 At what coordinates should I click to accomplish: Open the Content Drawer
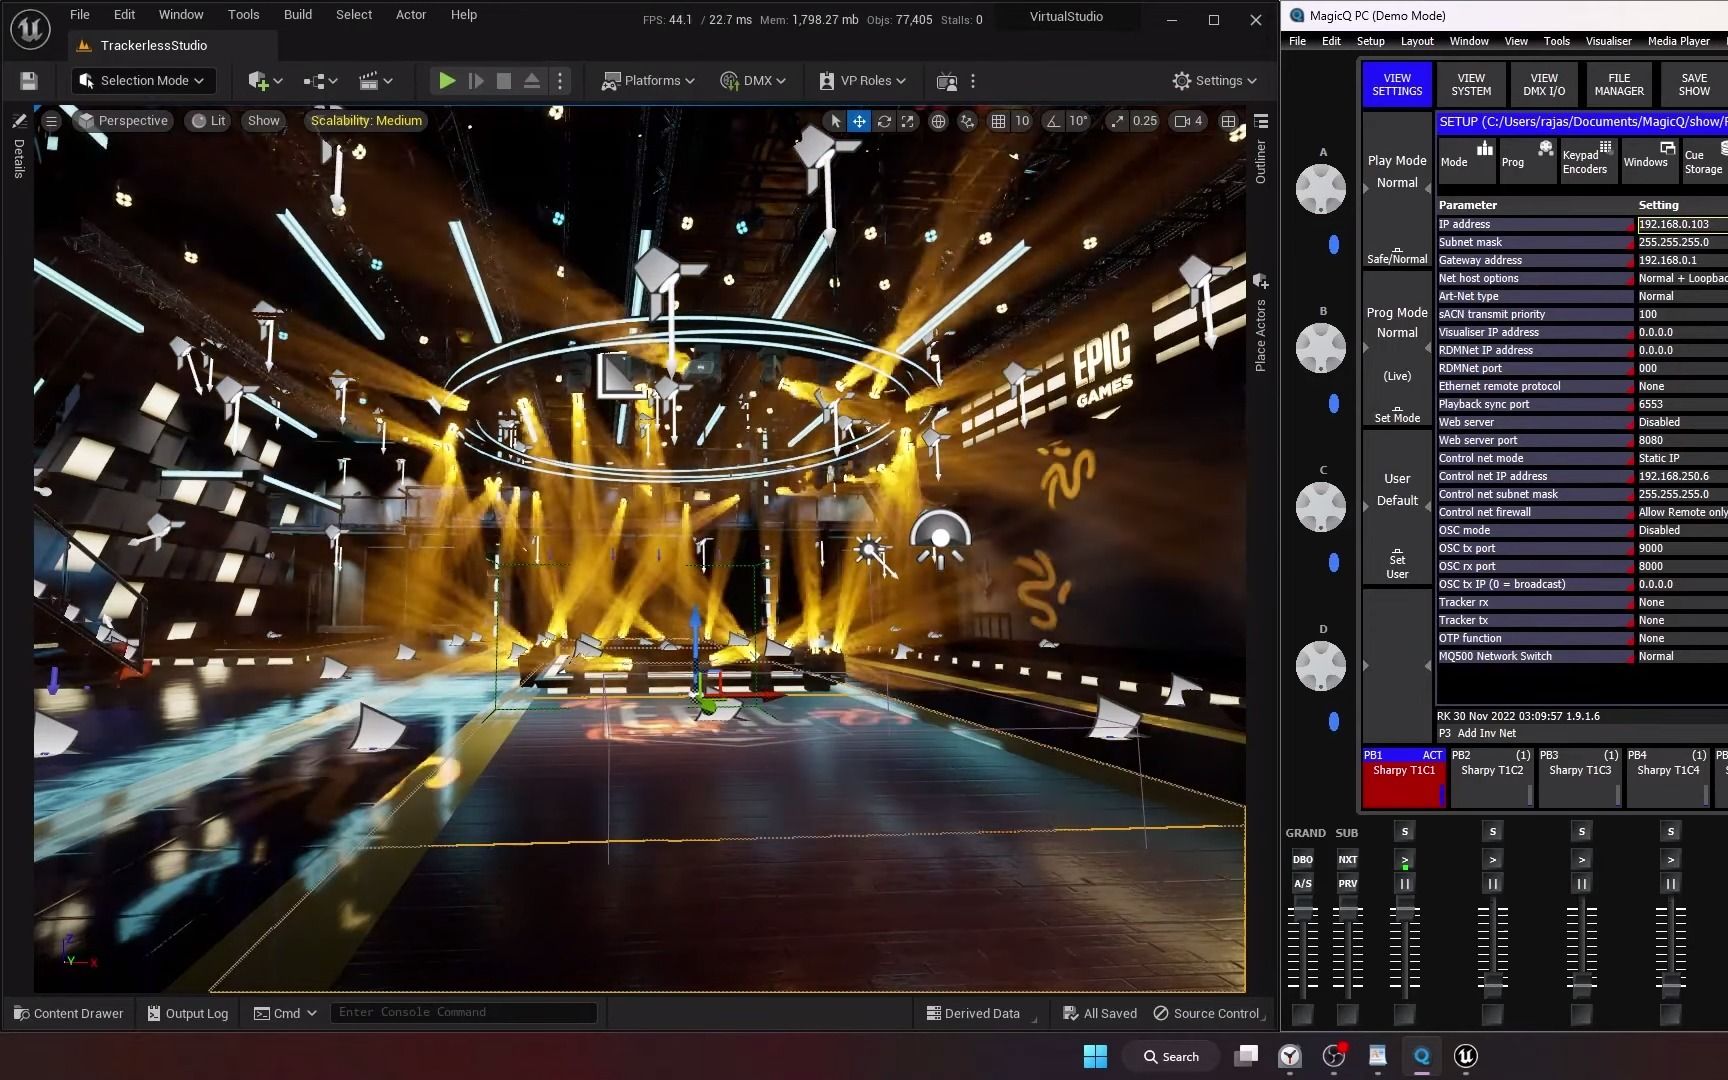click(68, 1013)
